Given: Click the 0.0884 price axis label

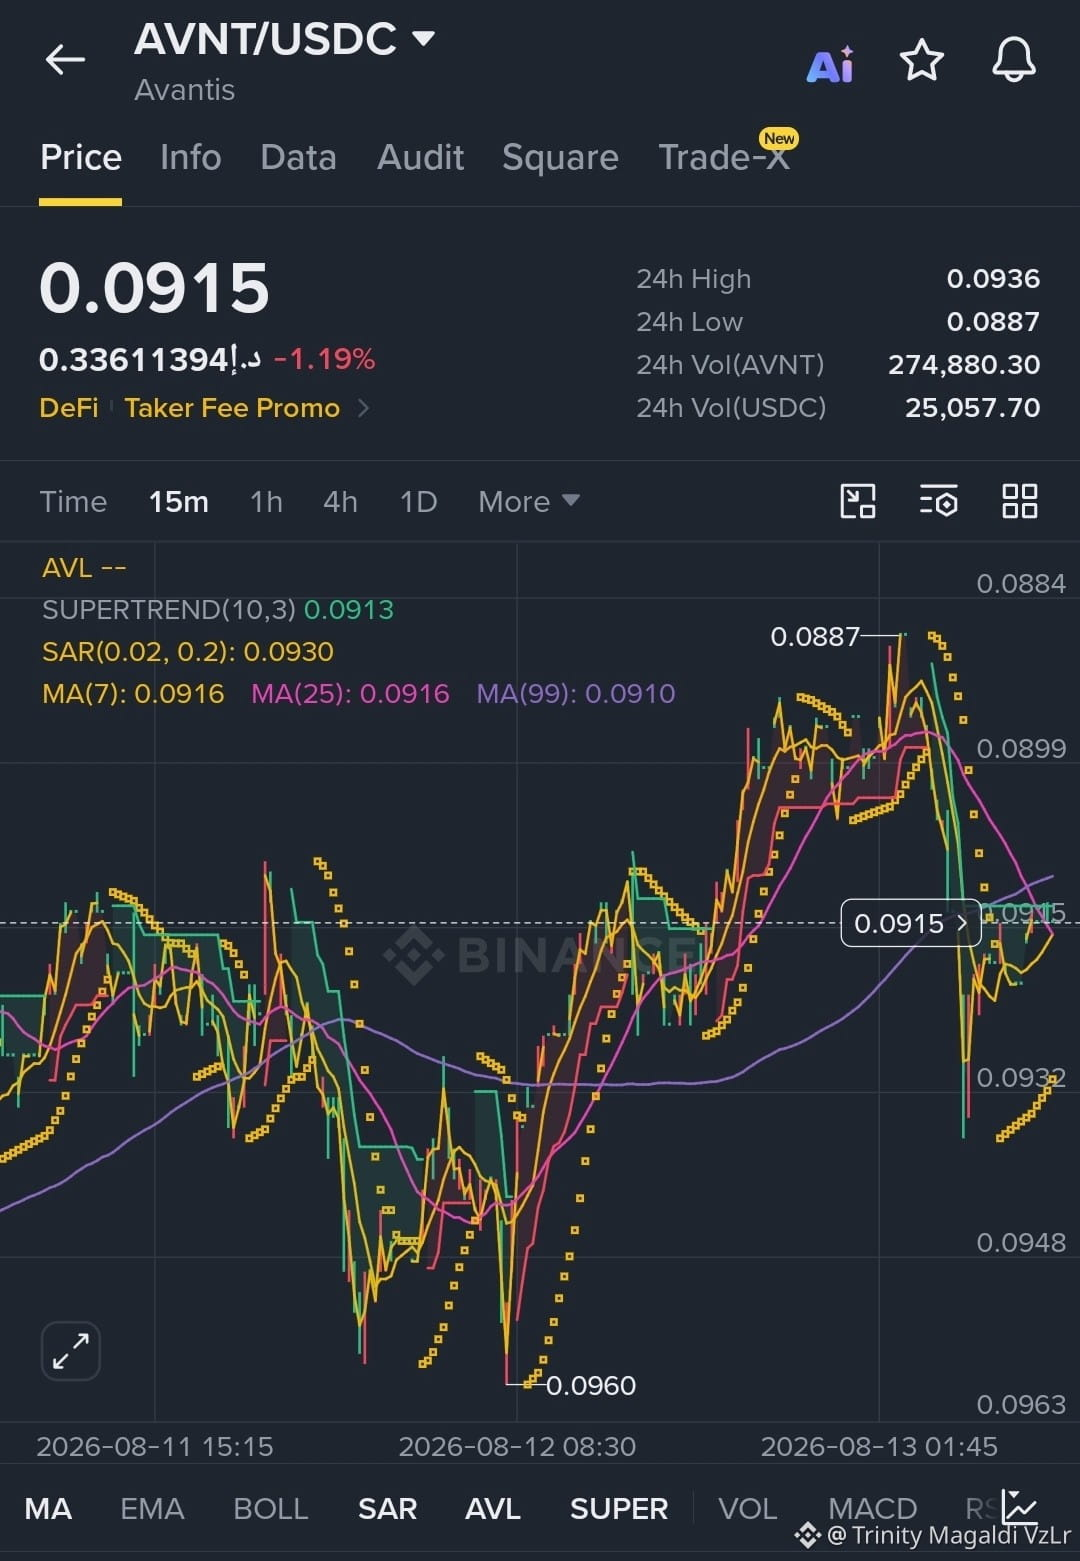Looking at the screenshot, I should point(1021,584).
